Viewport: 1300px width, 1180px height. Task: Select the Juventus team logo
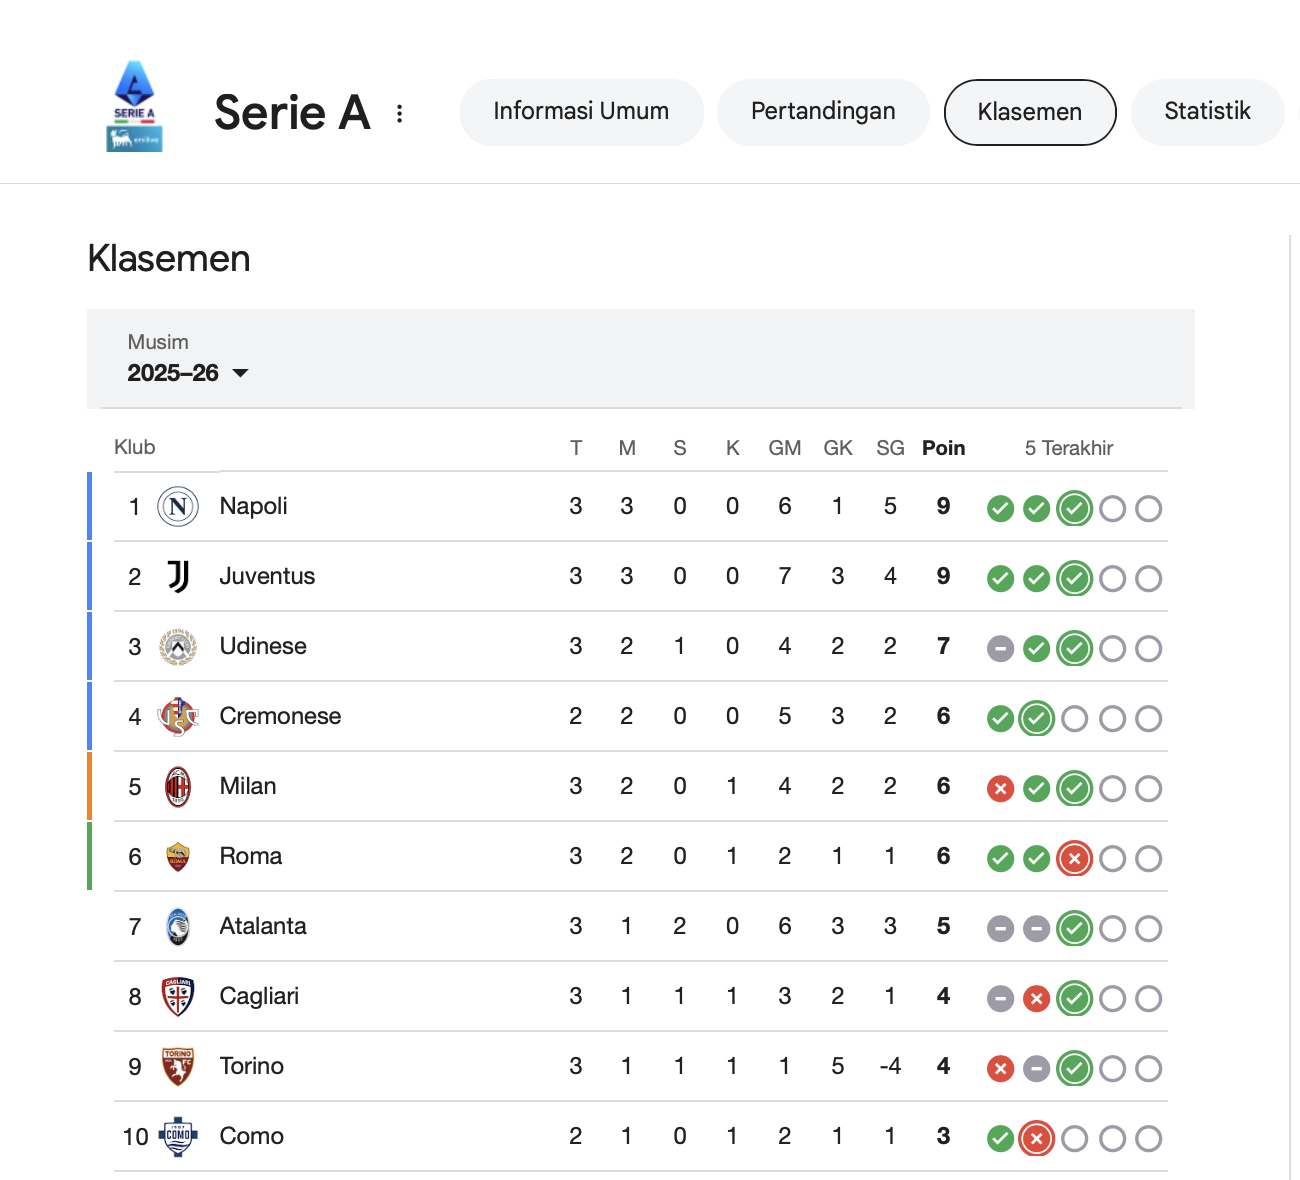(x=178, y=577)
